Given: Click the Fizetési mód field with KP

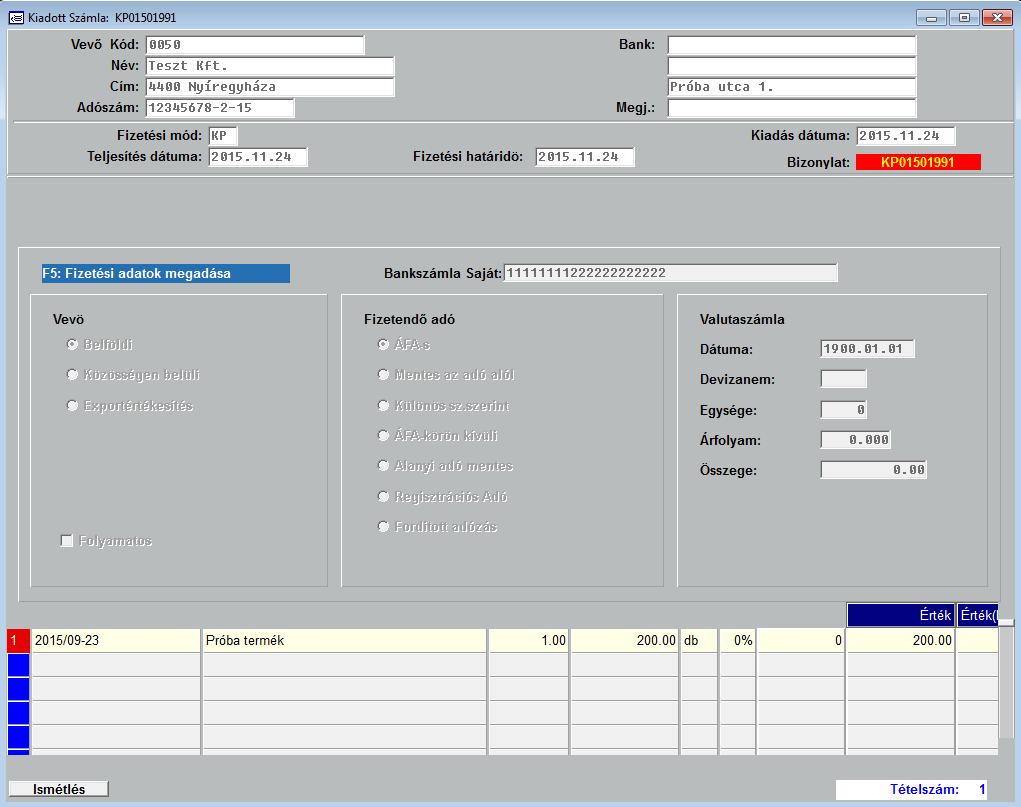Looking at the screenshot, I should (x=223, y=135).
